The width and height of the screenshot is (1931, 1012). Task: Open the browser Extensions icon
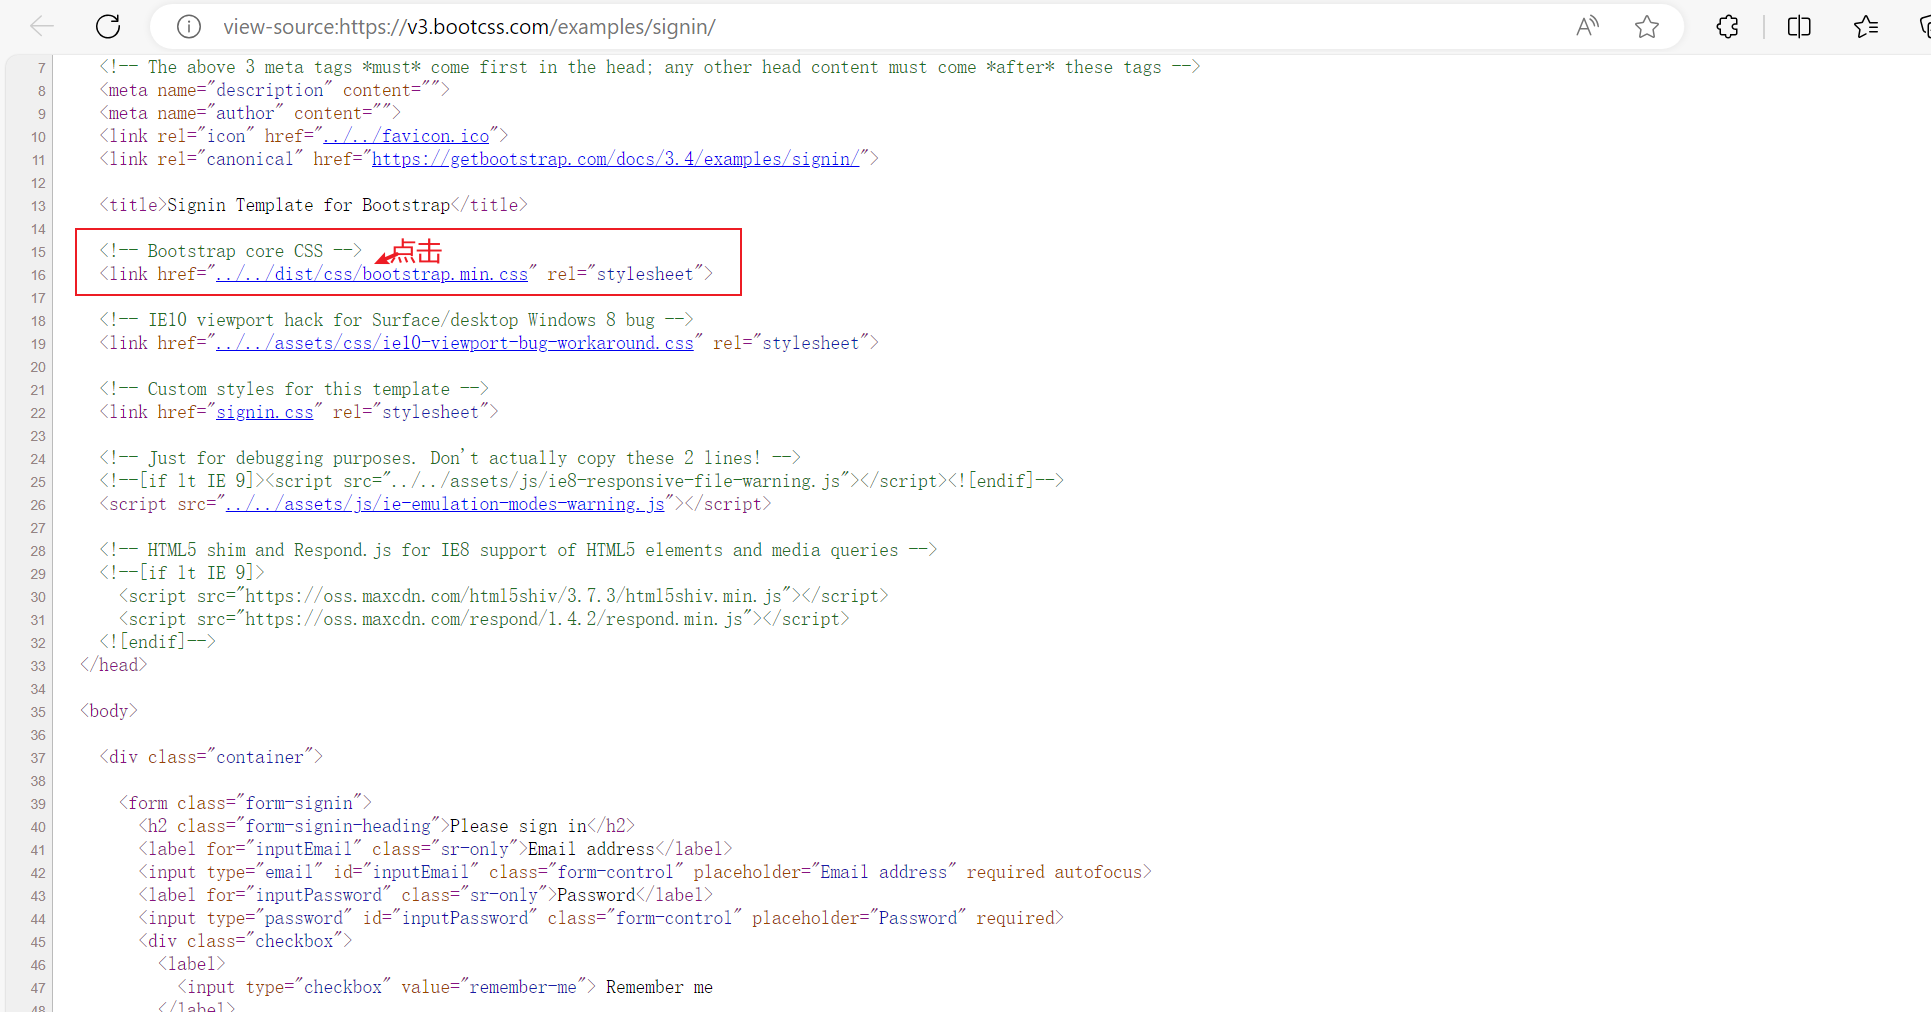click(x=1727, y=27)
